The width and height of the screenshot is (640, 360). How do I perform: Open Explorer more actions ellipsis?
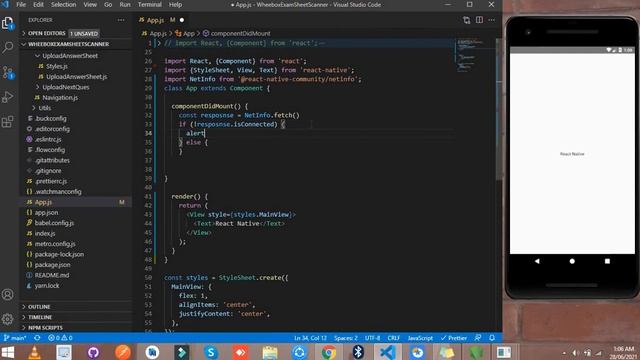click(x=121, y=20)
